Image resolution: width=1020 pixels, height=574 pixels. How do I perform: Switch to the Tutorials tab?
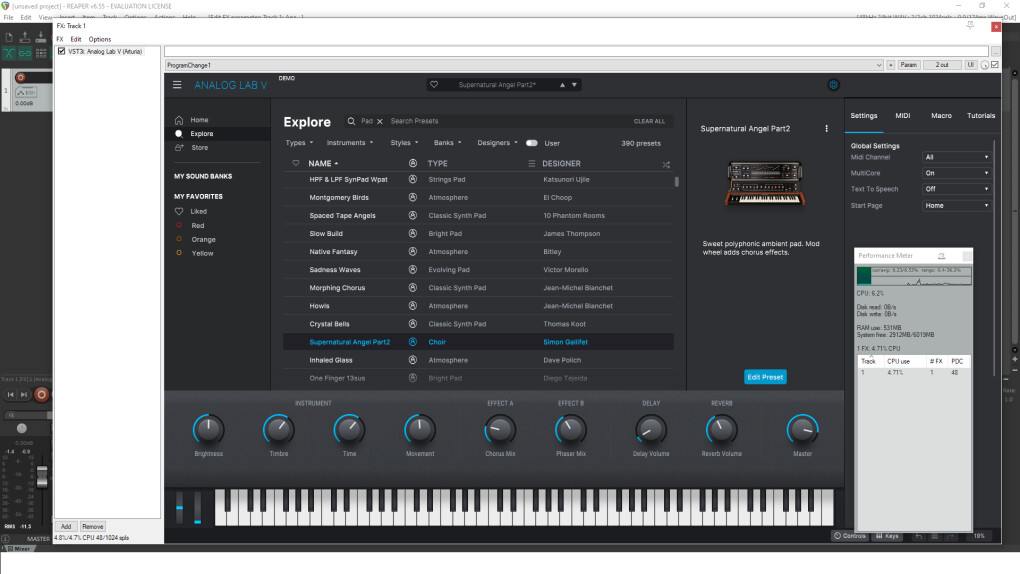tap(981, 116)
